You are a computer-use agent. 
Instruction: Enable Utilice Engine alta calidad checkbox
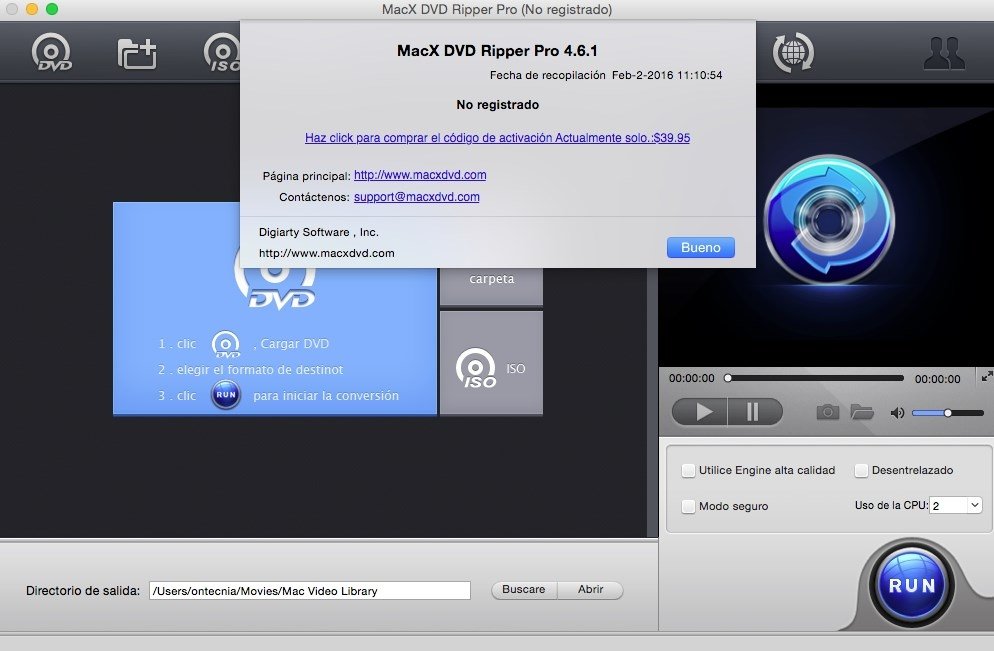pyautogui.click(x=688, y=470)
